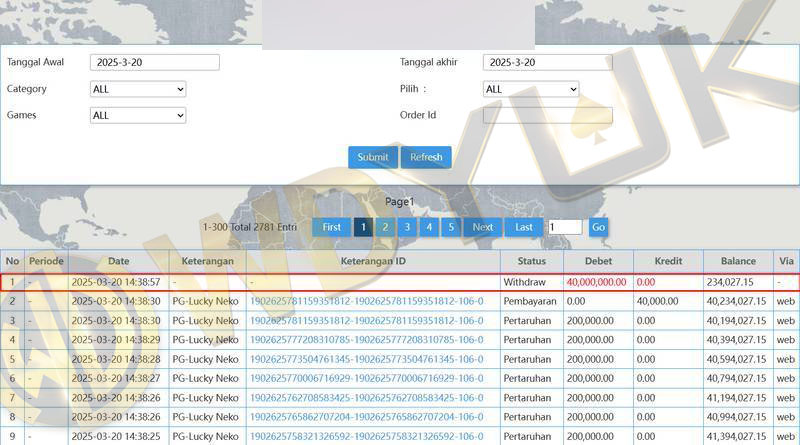Screen dimensions: 800x445
Task: Click the Balance column header
Action: [738, 261]
